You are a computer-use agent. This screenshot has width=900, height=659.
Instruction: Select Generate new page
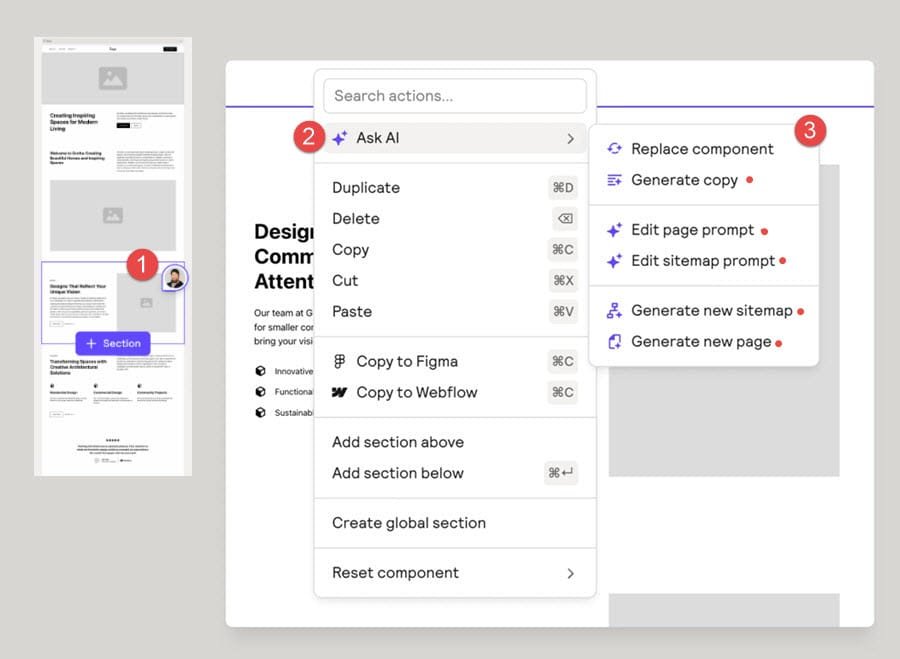click(703, 342)
